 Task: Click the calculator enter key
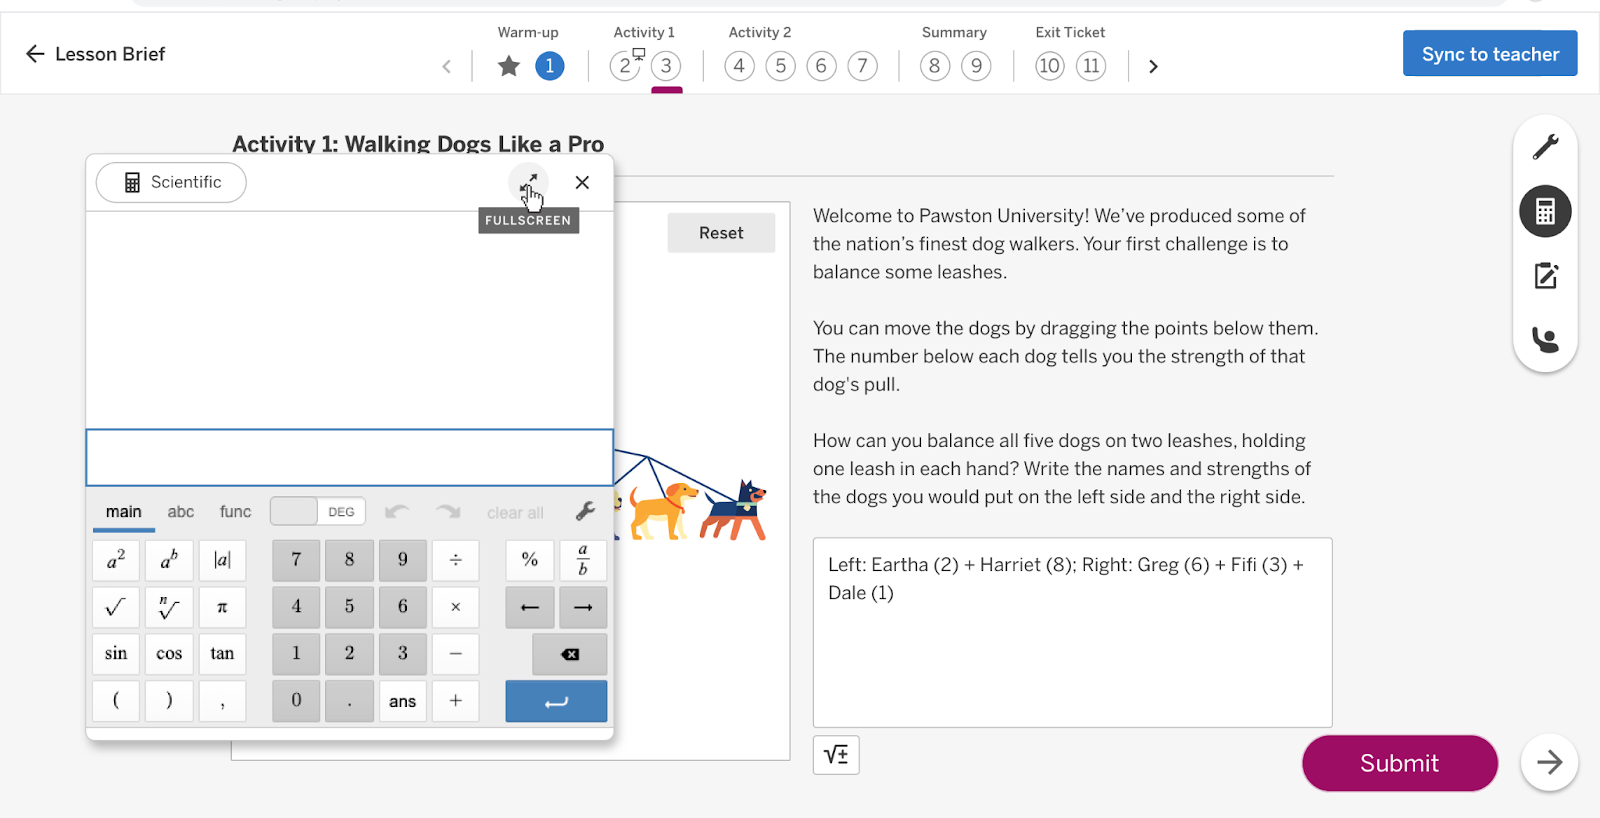pyautogui.click(x=556, y=701)
